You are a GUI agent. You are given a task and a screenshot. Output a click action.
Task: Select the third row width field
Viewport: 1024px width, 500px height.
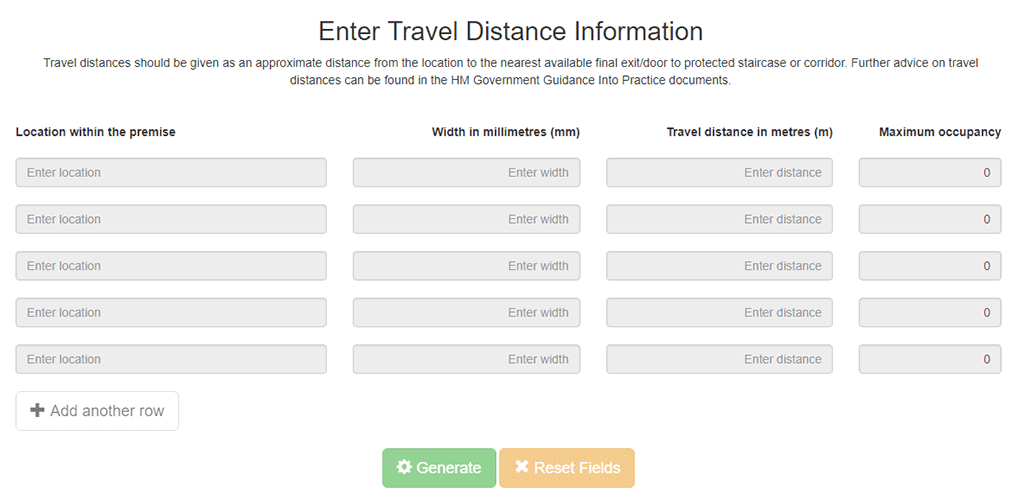(x=466, y=266)
